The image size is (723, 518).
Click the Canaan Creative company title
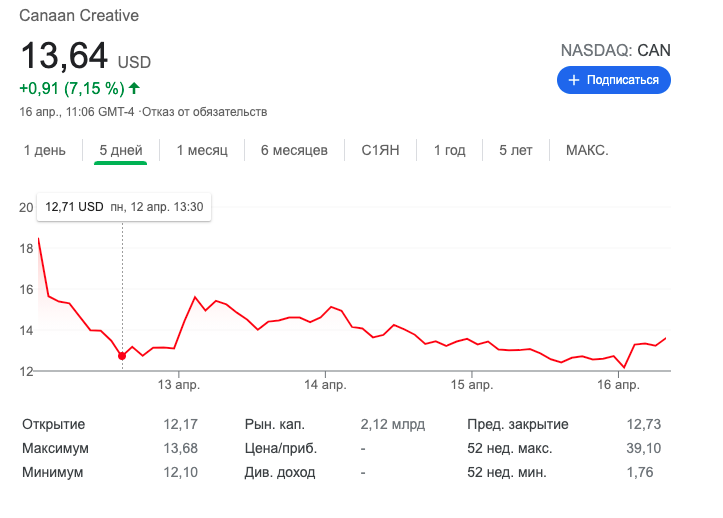80,16
